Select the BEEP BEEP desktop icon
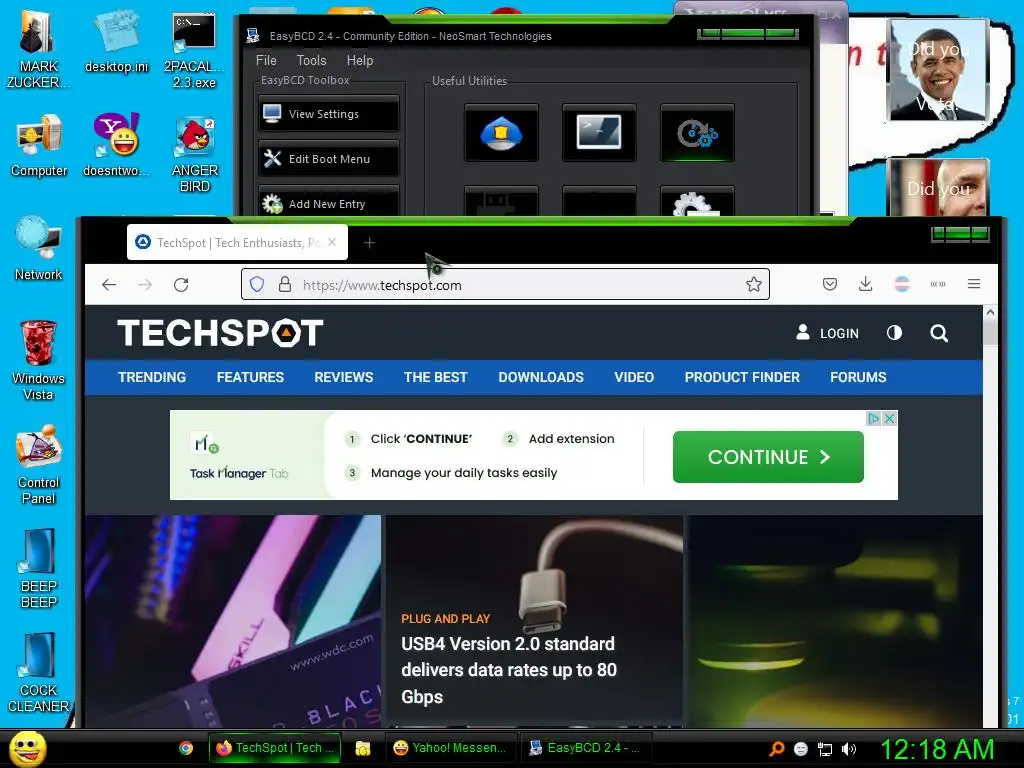This screenshot has height=768, width=1024. tap(39, 568)
